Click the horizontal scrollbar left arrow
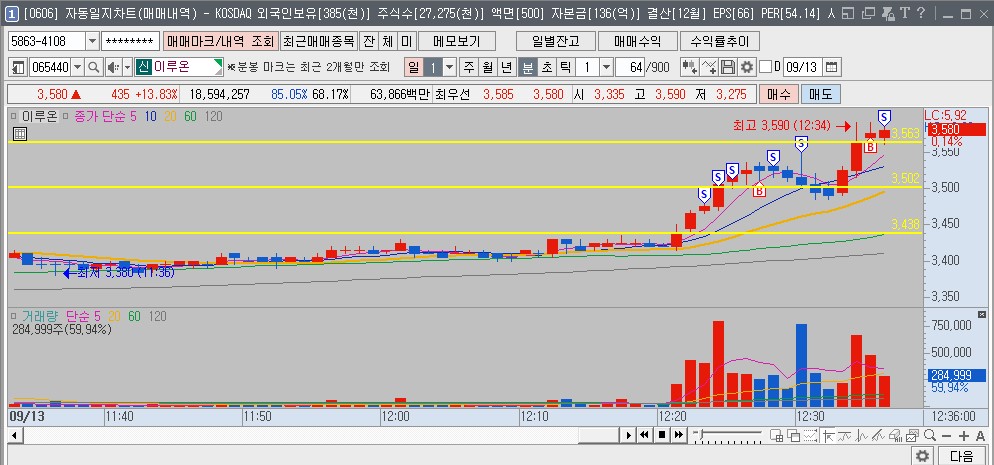Viewport: 994px width, 465px height. click(13, 435)
